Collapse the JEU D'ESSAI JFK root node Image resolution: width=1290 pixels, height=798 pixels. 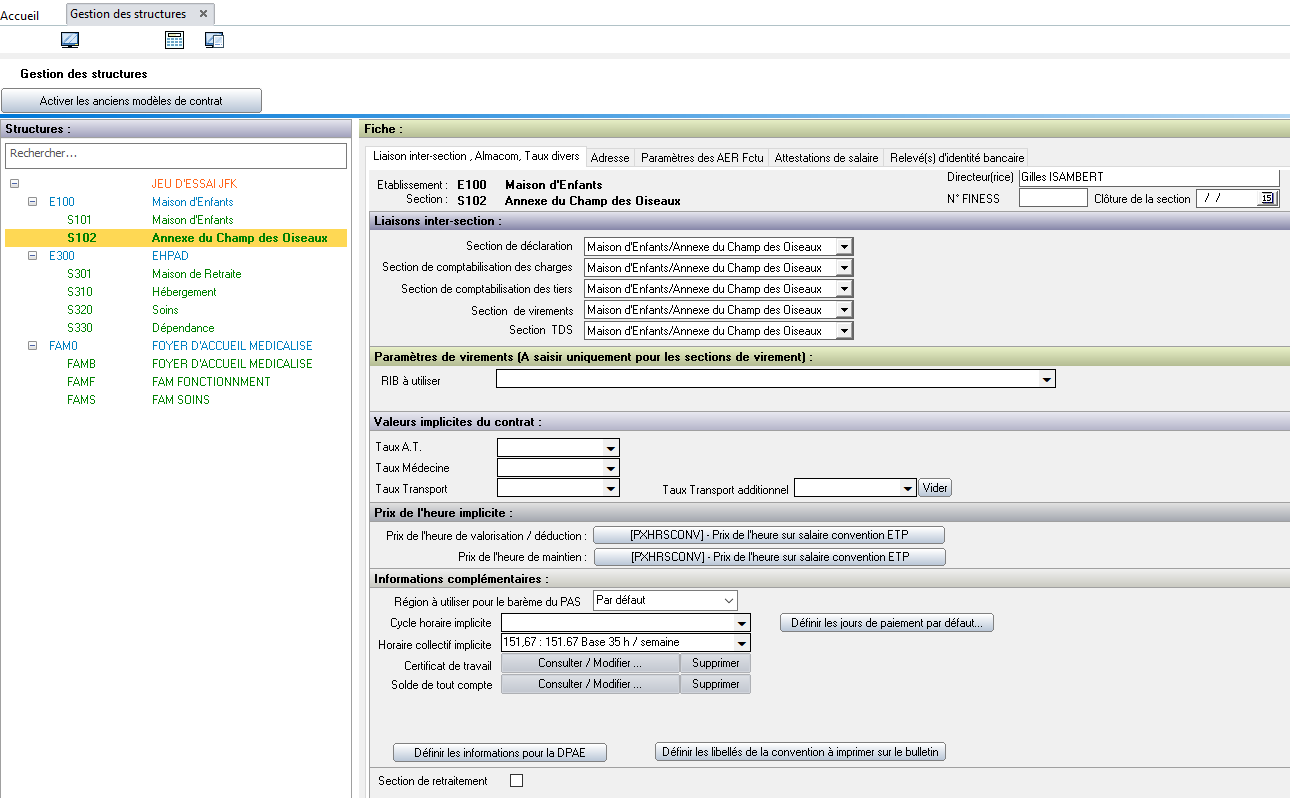[x=14, y=184]
